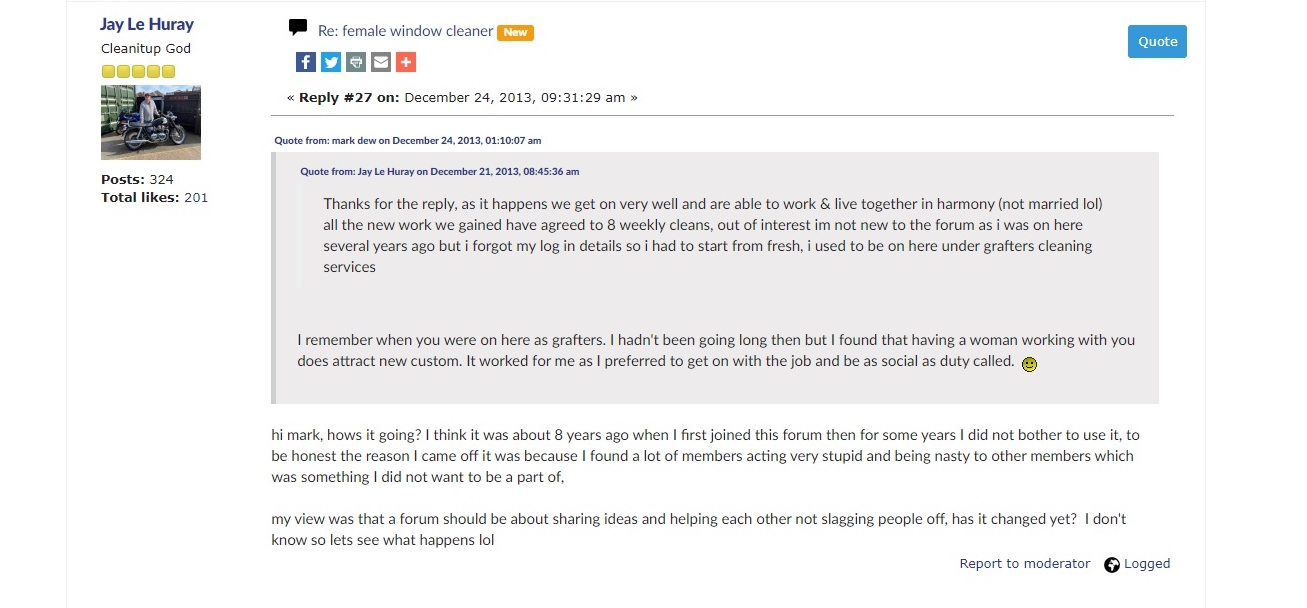The image size is (1307, 608).
Task: Click the print icon under the title
Action: [x=356, y=62]
